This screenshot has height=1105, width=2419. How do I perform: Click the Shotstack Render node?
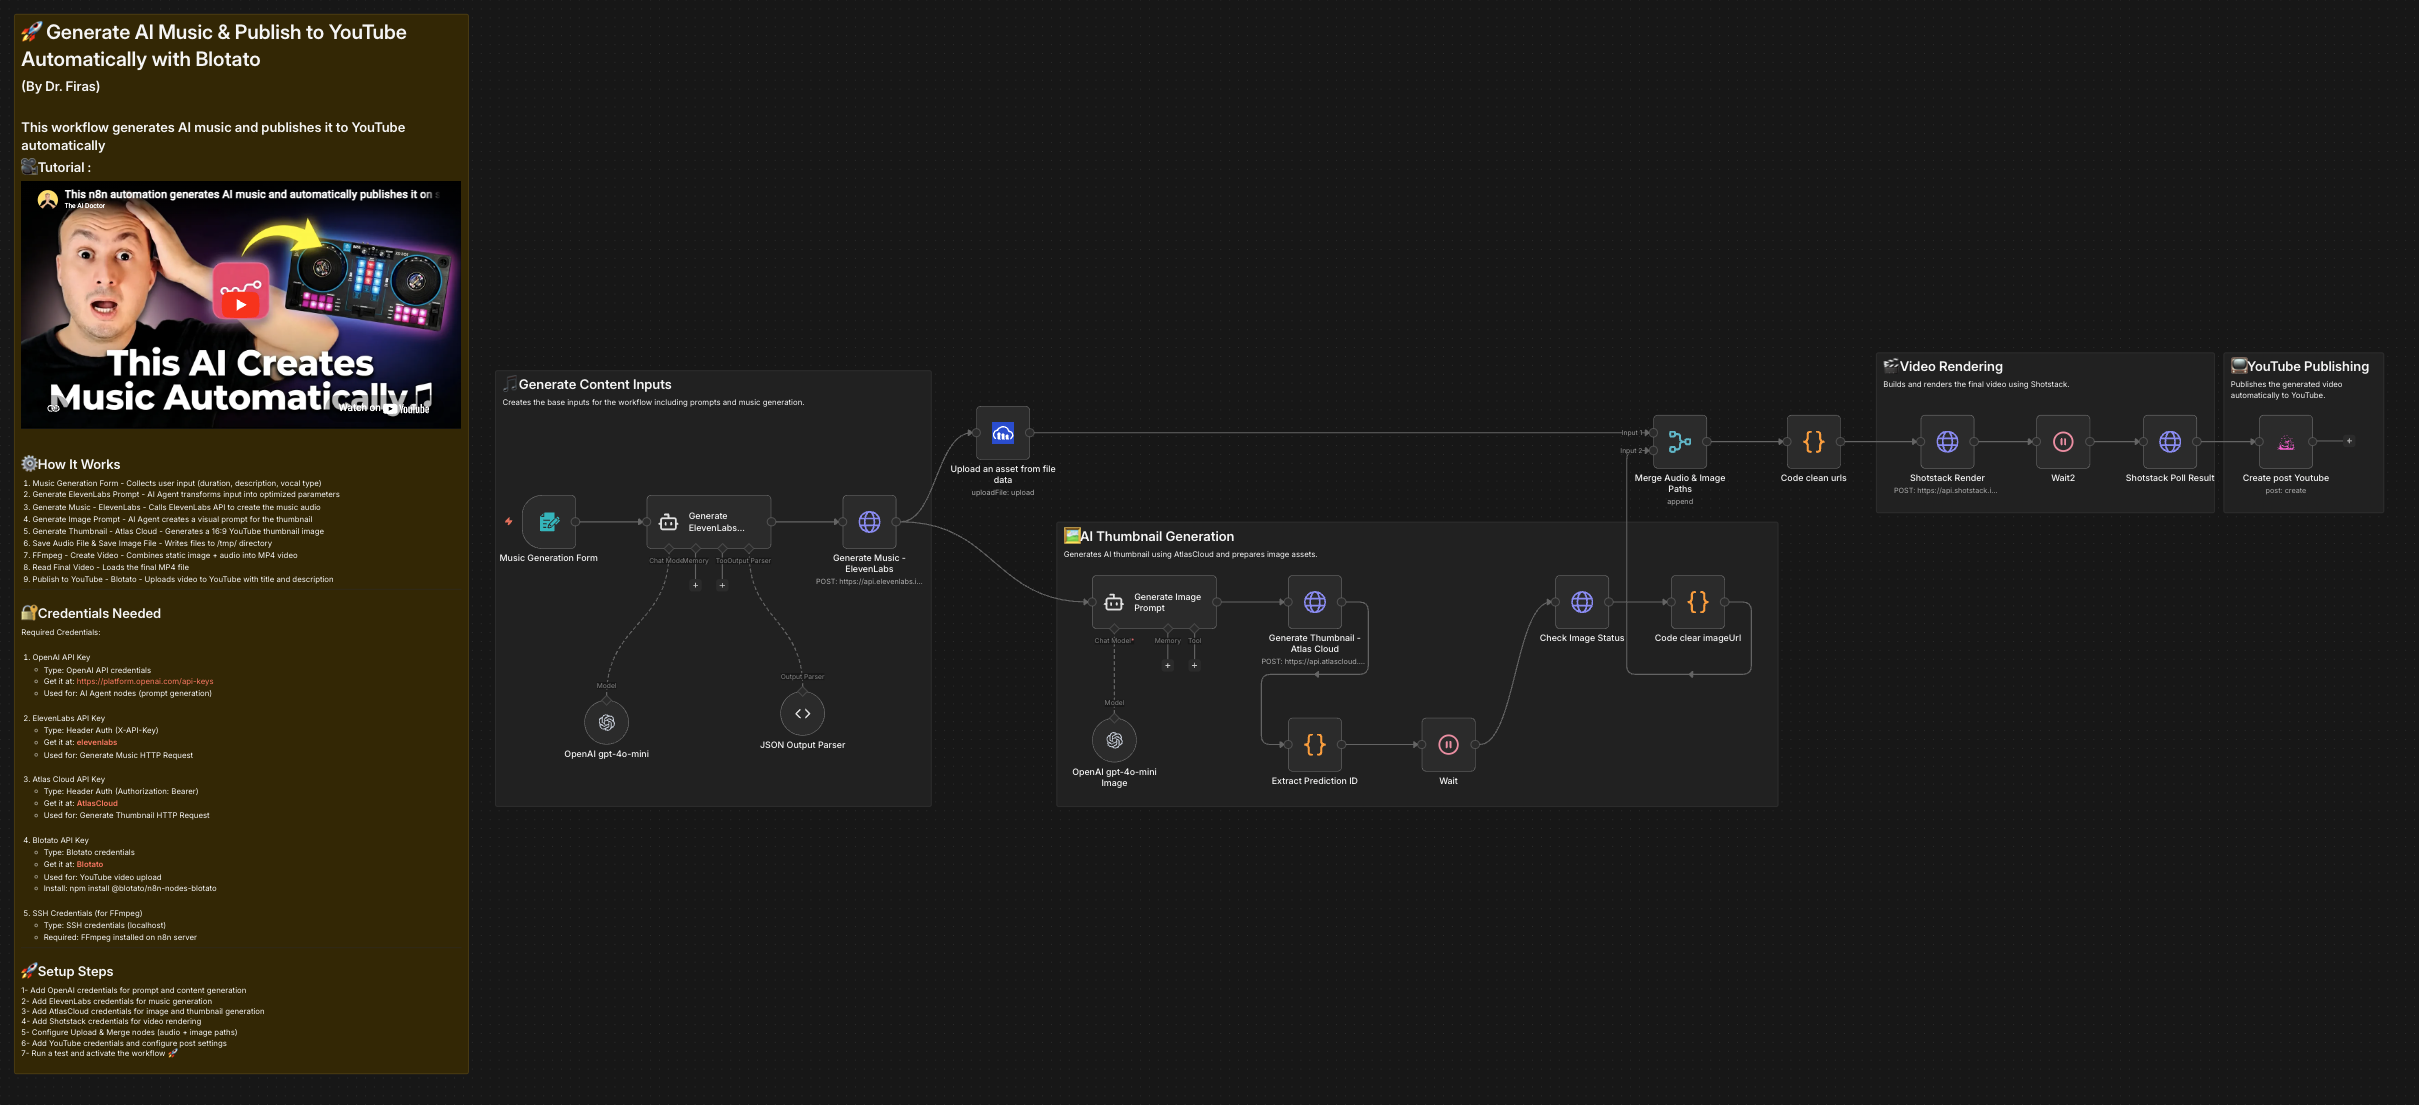point(1946,441)
